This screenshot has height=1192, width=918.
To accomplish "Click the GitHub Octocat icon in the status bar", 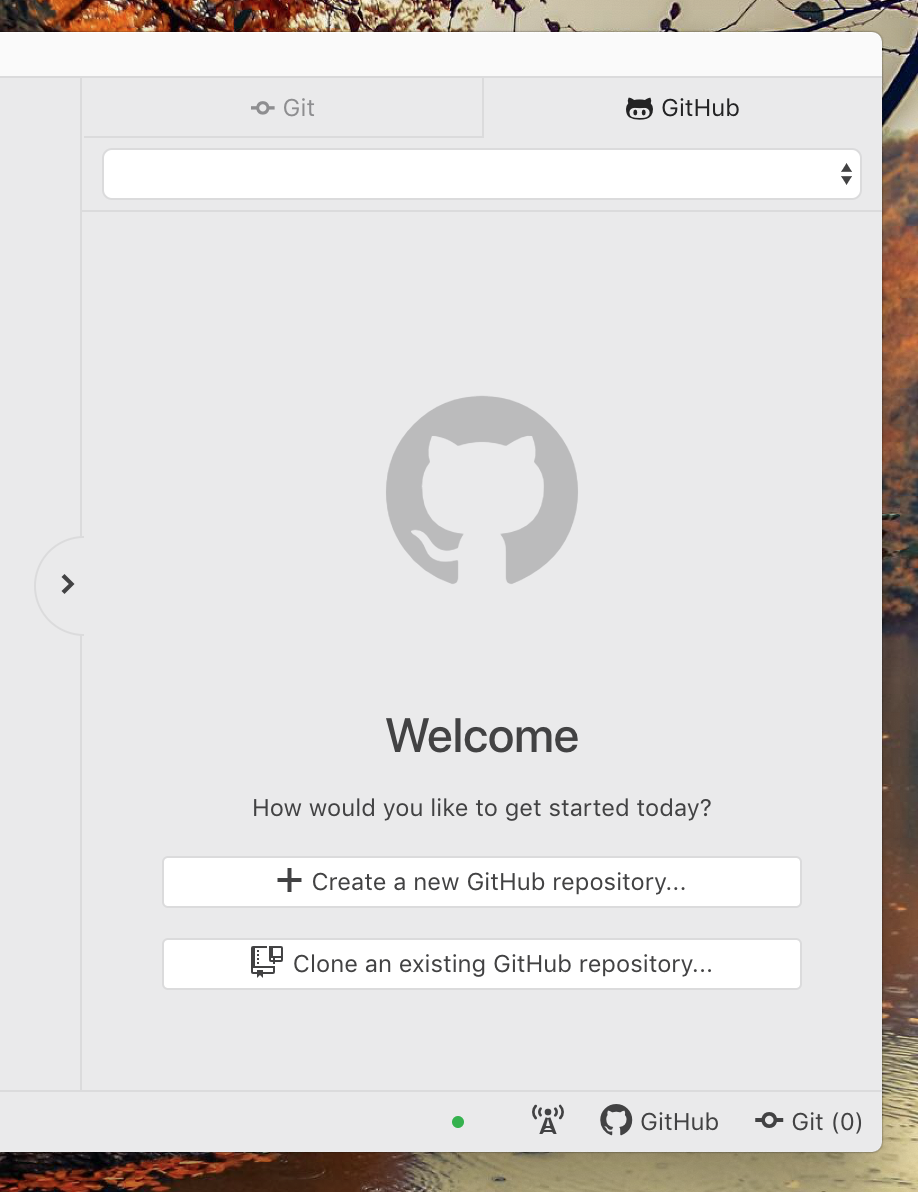I will 616,1120.
